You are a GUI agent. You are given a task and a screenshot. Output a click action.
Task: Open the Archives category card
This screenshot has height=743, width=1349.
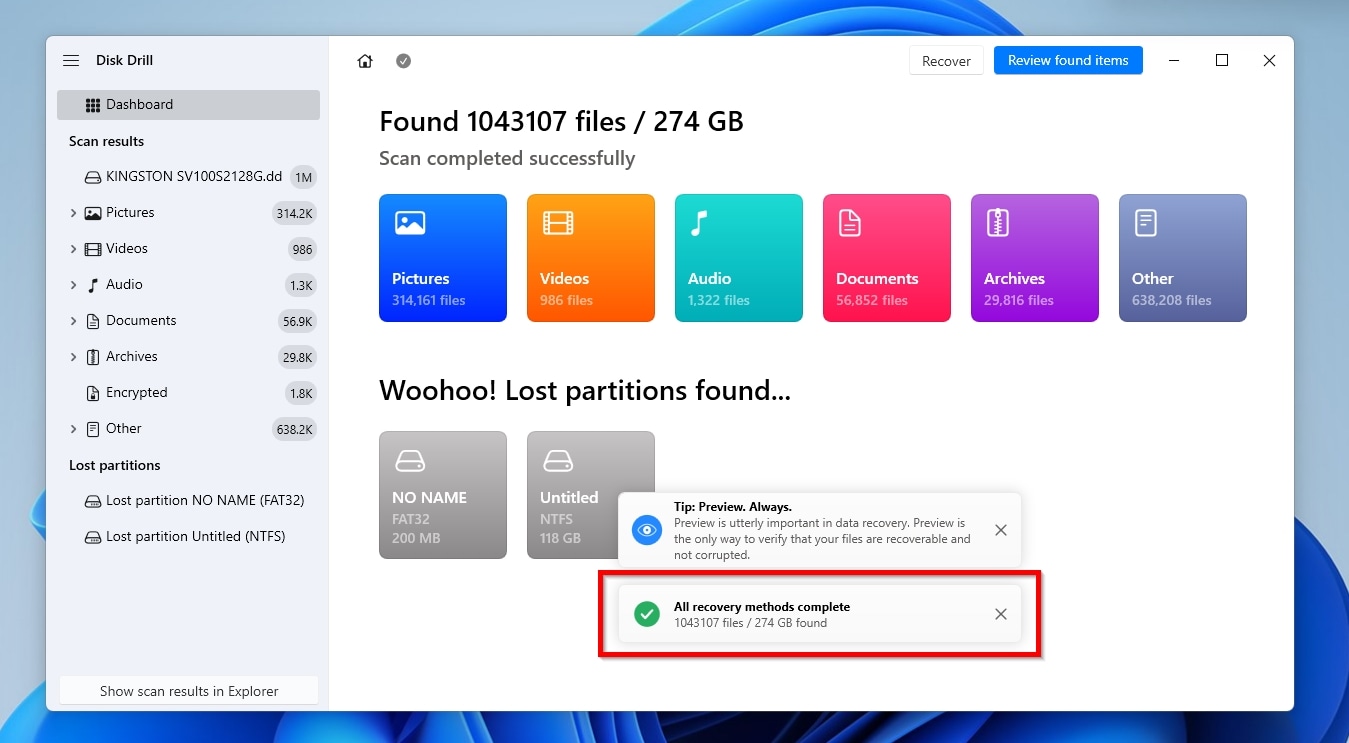(x=1035, y=258)
